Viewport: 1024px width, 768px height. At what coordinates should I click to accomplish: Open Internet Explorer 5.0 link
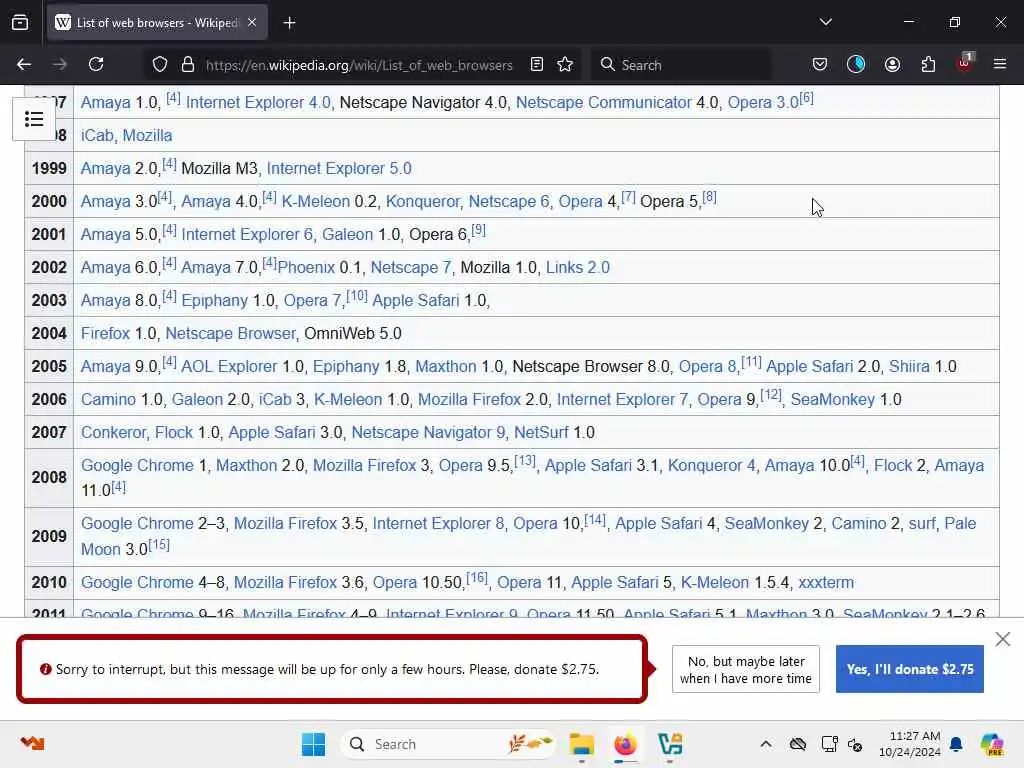click(339, 168)
